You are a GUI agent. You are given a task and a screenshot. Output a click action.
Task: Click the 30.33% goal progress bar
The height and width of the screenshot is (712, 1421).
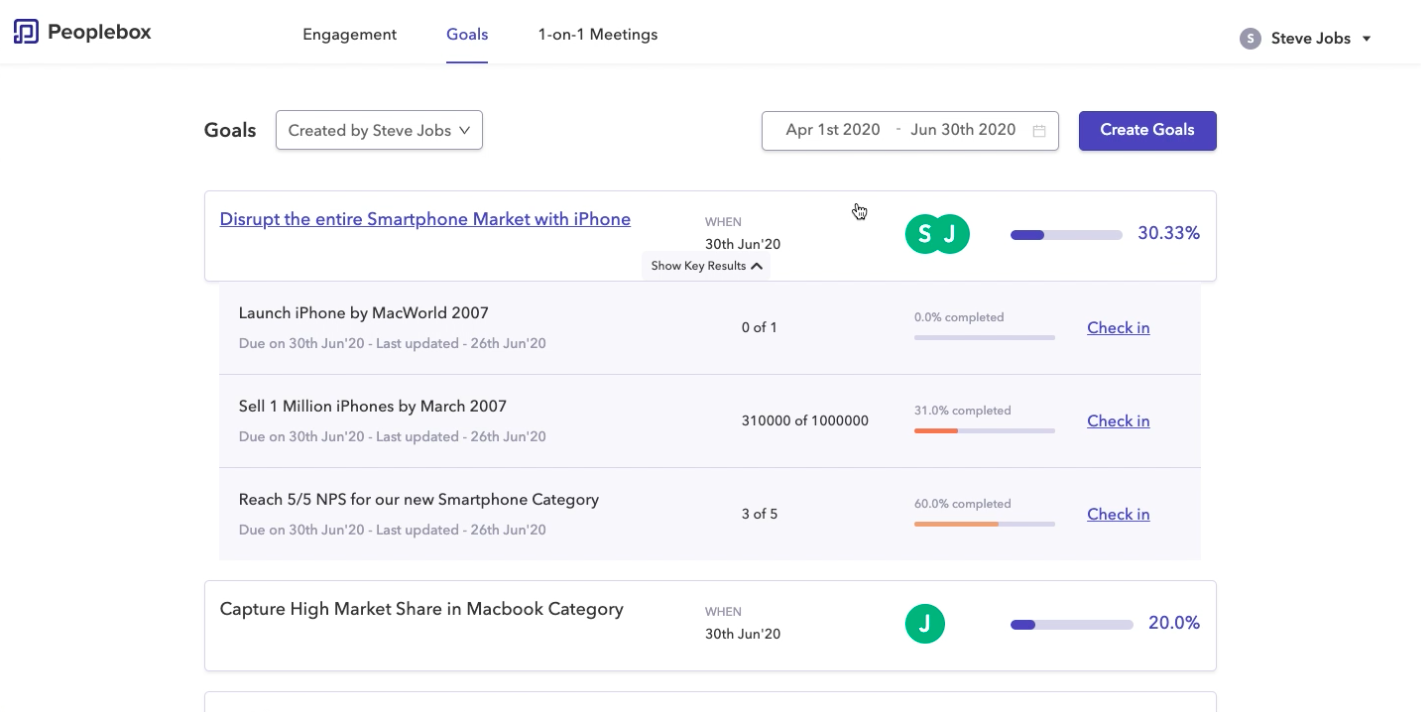pos(1066,235)
